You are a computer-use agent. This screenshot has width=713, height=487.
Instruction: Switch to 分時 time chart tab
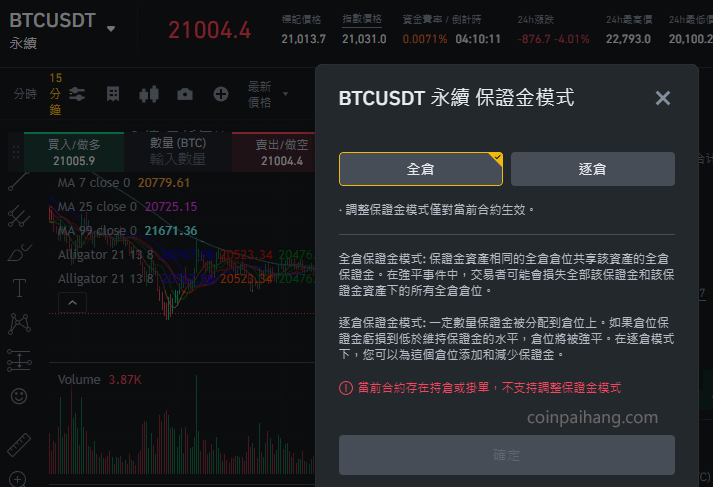(x=25, y=94)
